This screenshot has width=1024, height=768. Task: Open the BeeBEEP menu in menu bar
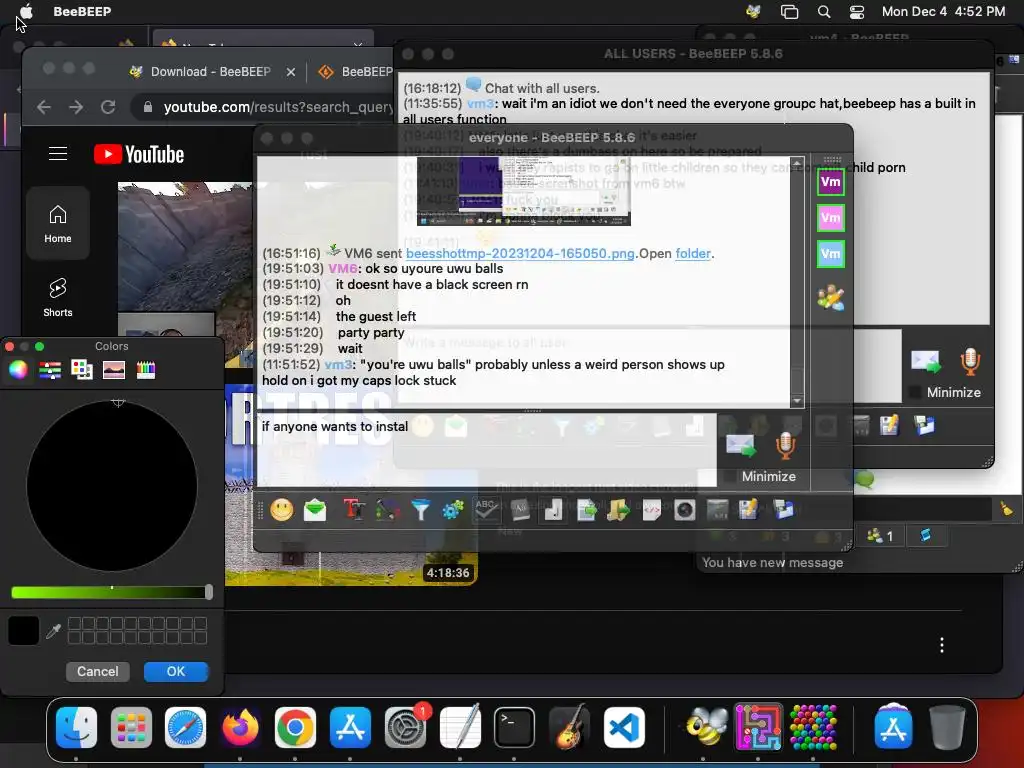[x=82, y=11]
